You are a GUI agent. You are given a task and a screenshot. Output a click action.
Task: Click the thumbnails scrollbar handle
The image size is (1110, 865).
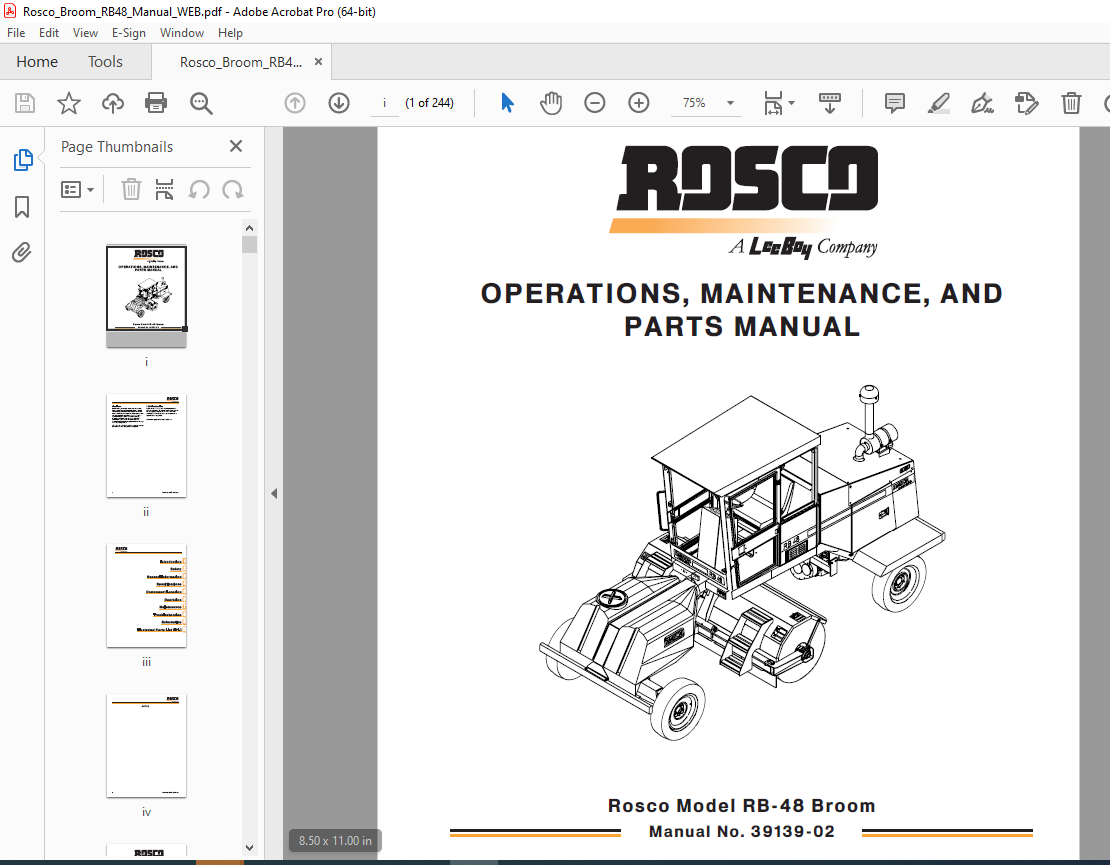pyautogui.click(x=249, y=245)
